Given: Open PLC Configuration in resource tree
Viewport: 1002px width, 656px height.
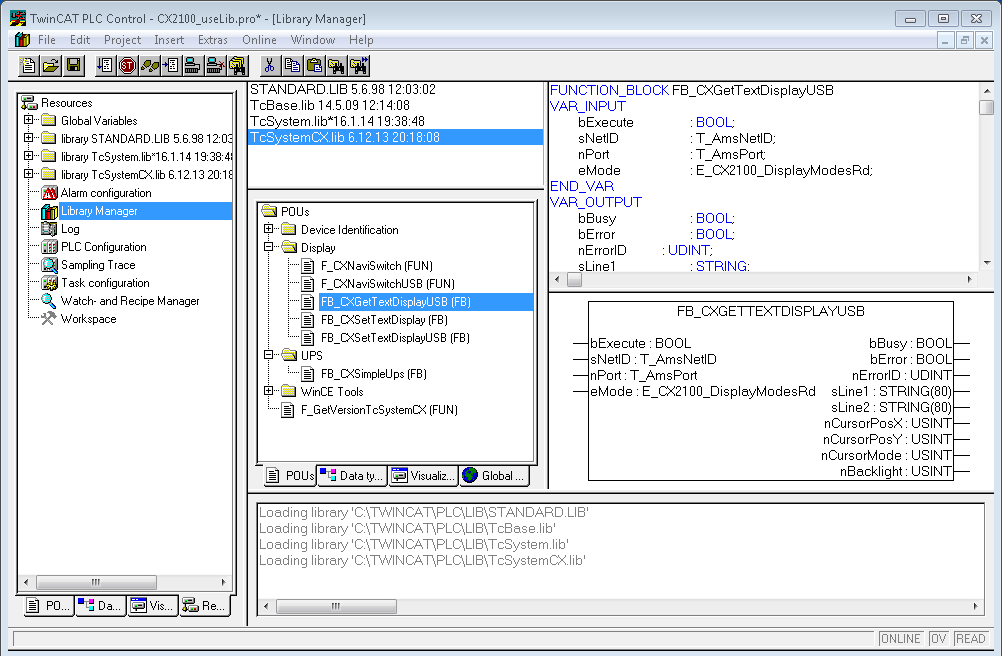Looking at the screenshot, I should click(103, 247).
